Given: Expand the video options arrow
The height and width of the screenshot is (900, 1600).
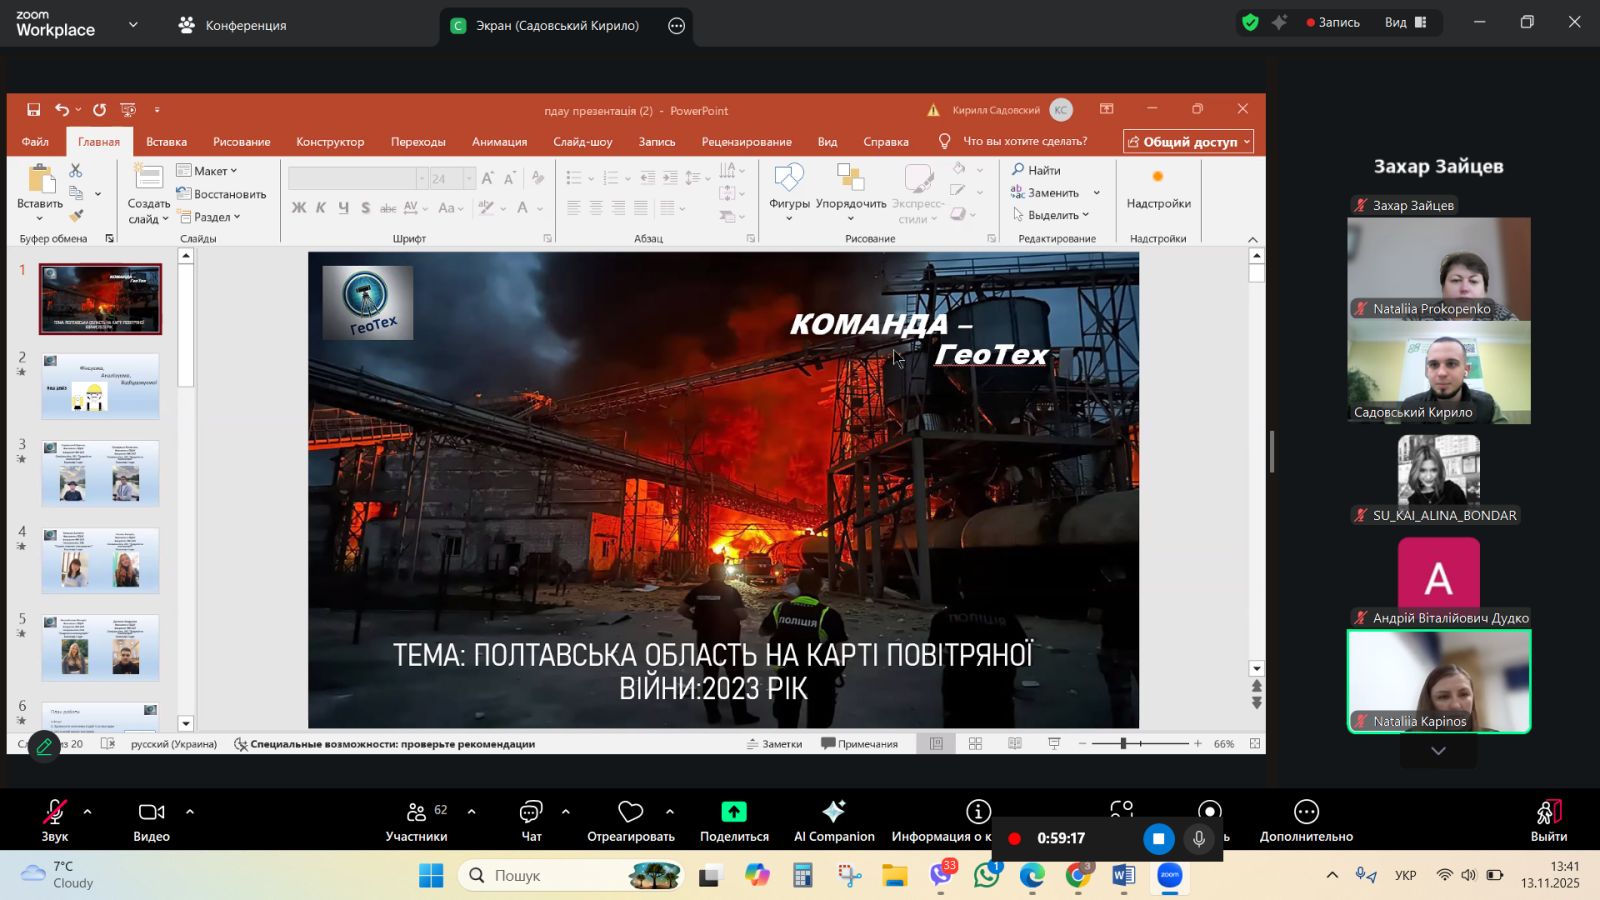Looking at the screenshot, I should tap(190, 812).
